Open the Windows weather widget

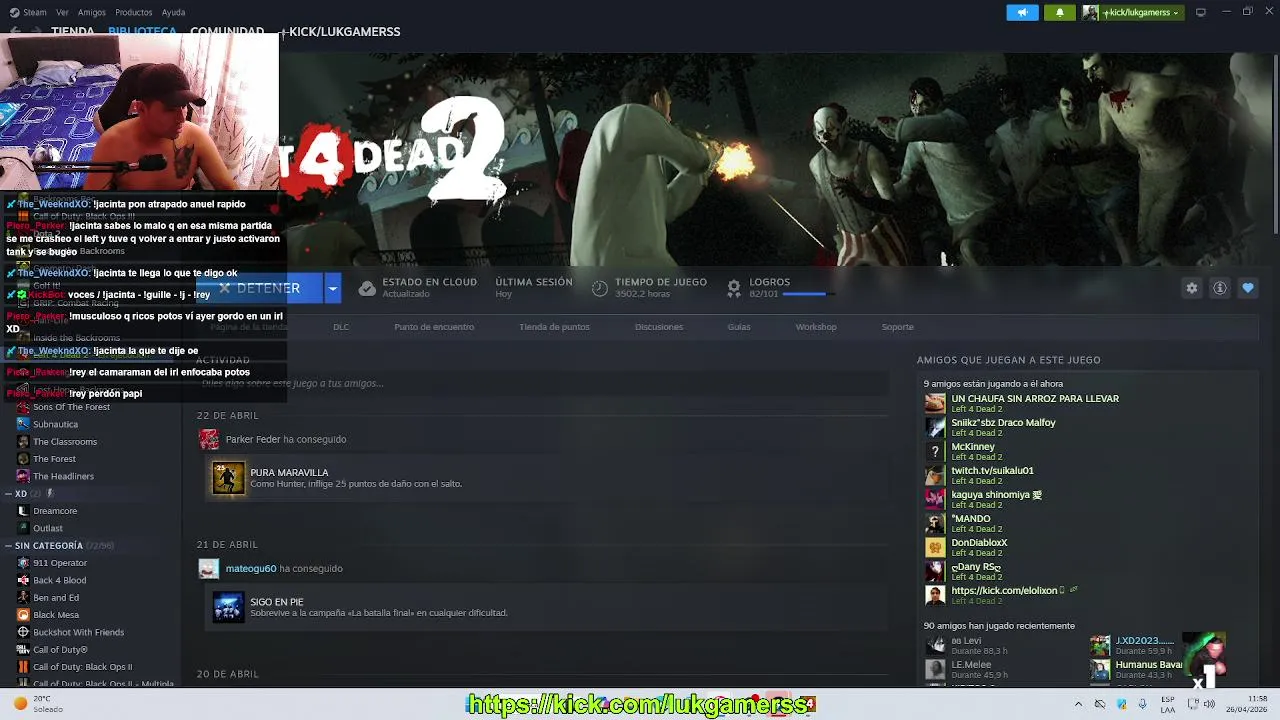pos(38,704)
